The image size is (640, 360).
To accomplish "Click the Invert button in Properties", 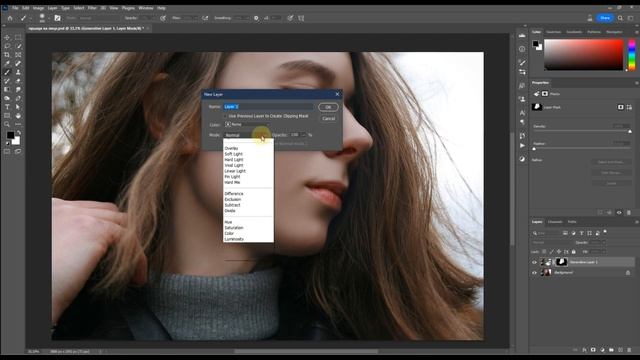I will point(611,183).
